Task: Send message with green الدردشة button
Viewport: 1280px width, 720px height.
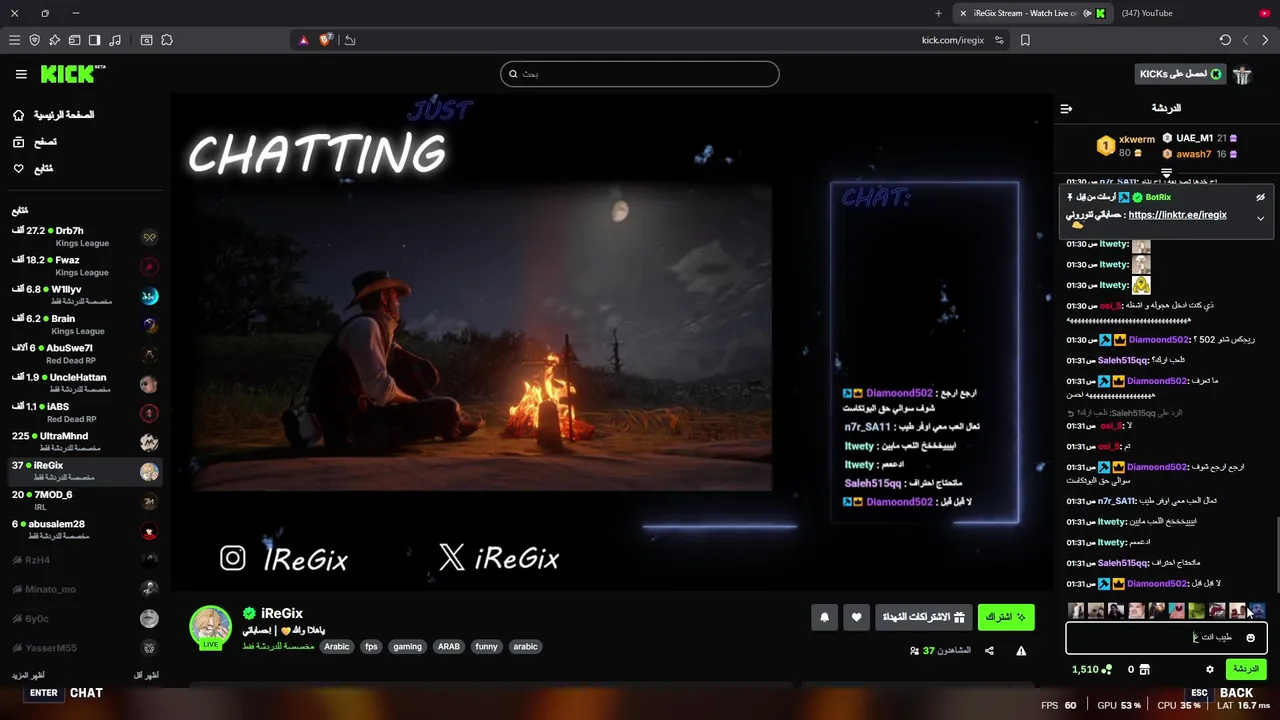Action: [x=1245, y=669]
